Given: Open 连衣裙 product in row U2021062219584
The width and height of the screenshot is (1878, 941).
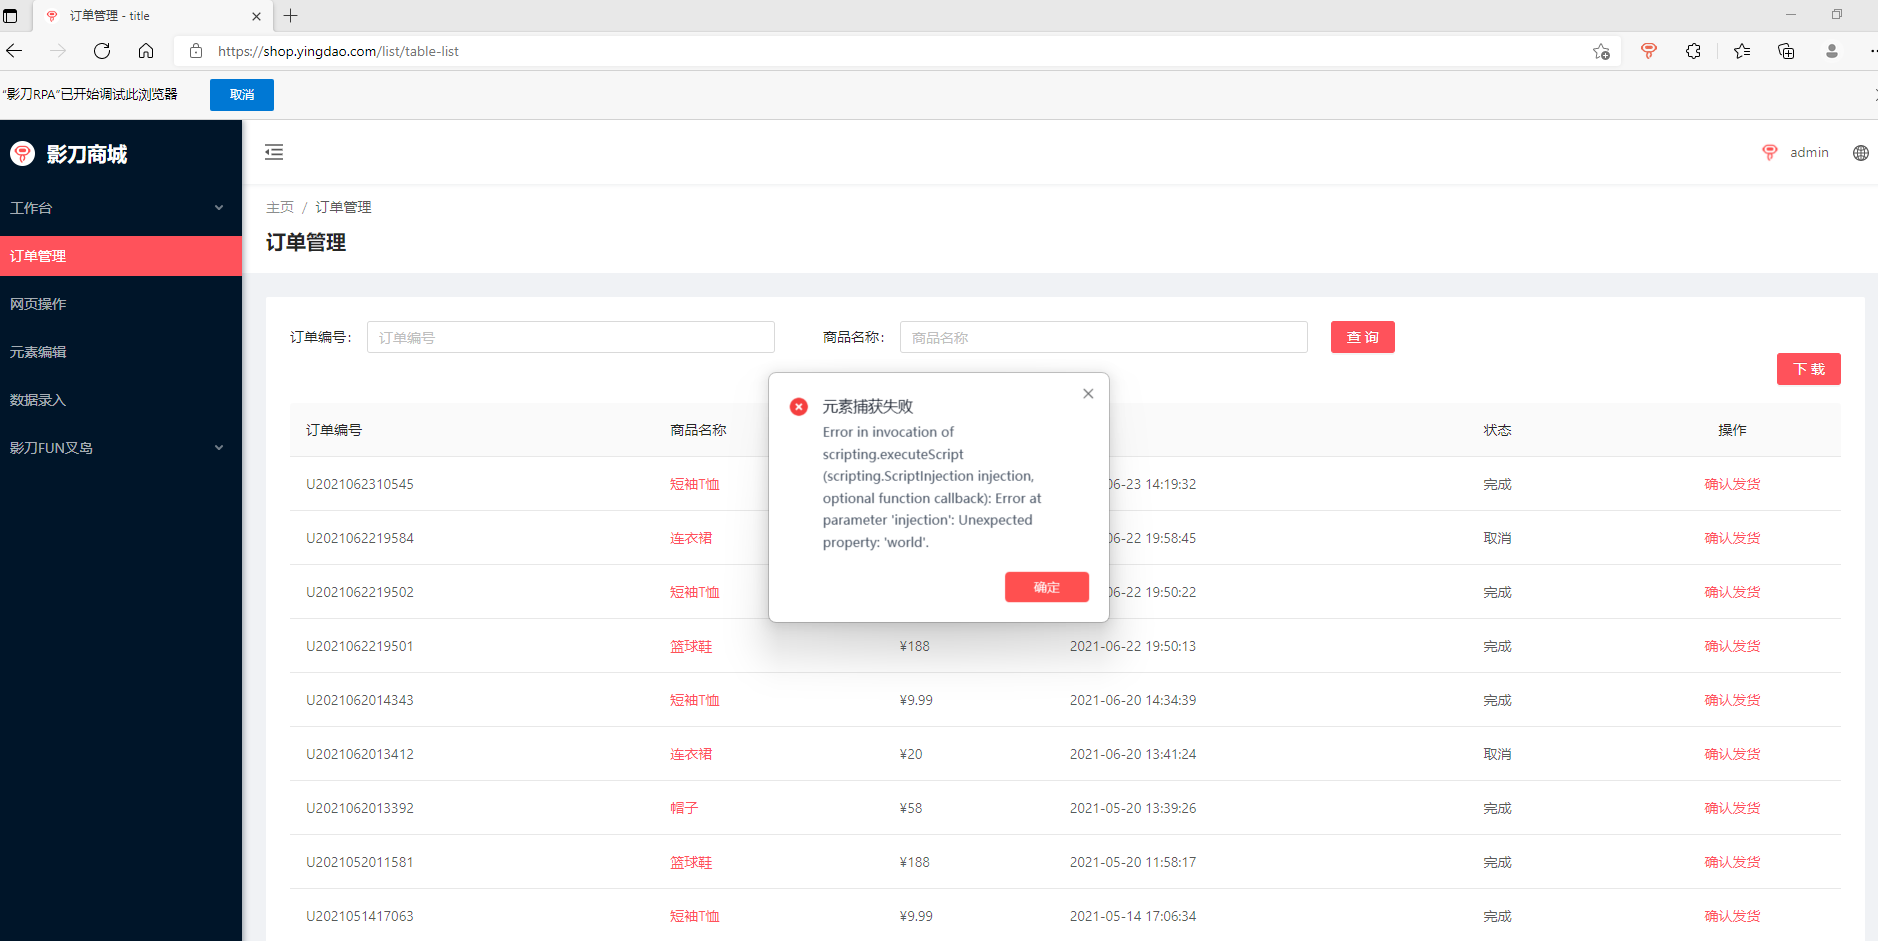Looking at the screenshot, I should (x=691, y=538).
